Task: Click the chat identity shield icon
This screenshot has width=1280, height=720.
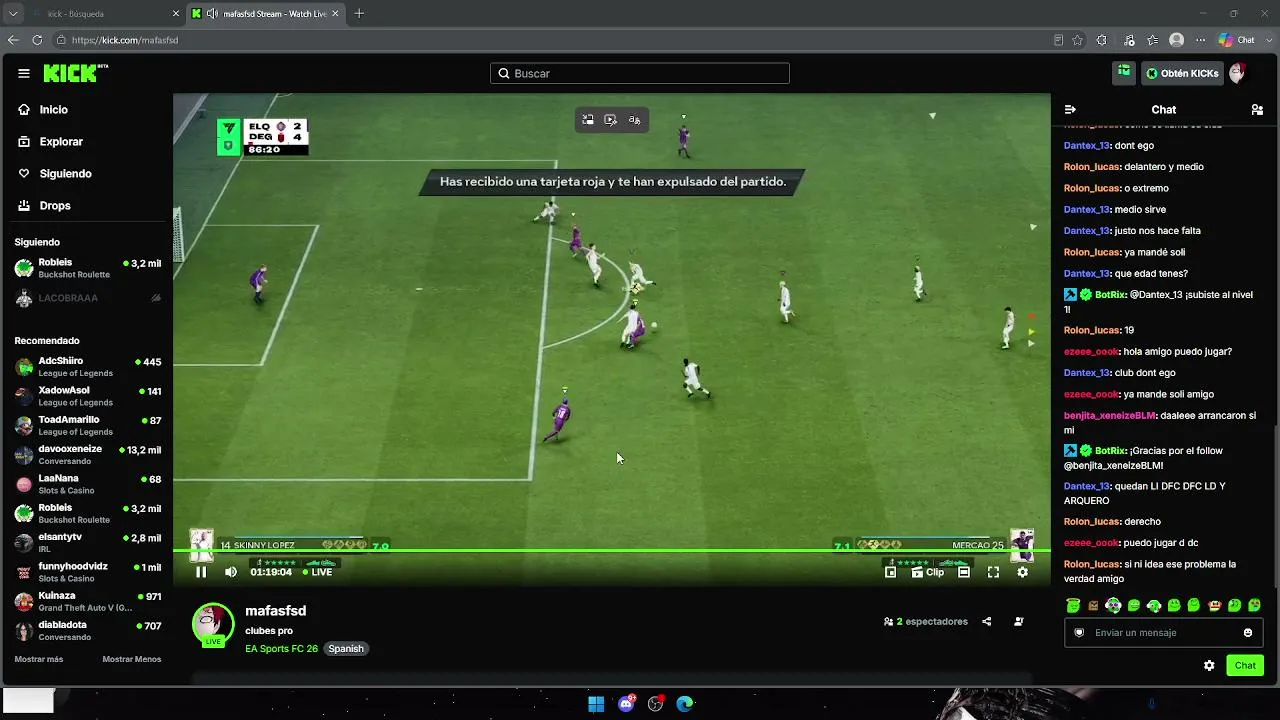Action: point(1079,633)
